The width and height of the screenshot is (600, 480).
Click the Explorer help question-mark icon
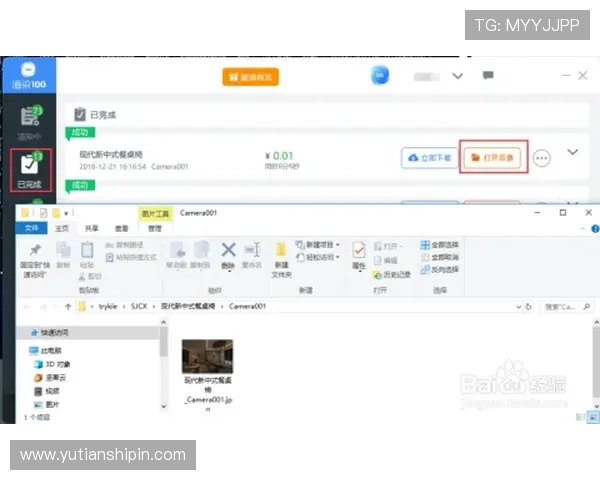[x=595, y=229]
